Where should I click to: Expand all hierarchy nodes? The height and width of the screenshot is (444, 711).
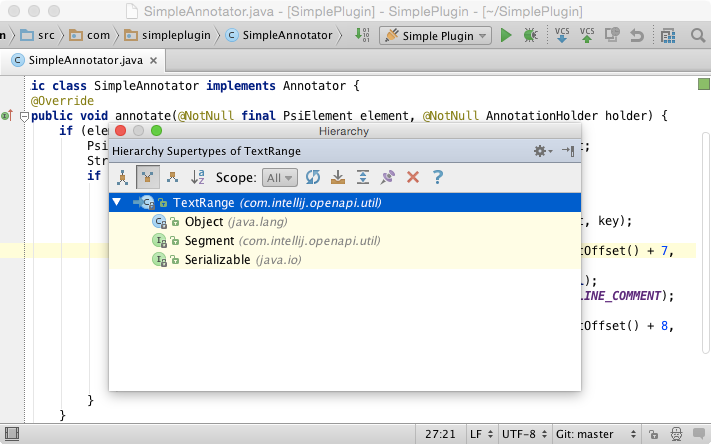363,177
